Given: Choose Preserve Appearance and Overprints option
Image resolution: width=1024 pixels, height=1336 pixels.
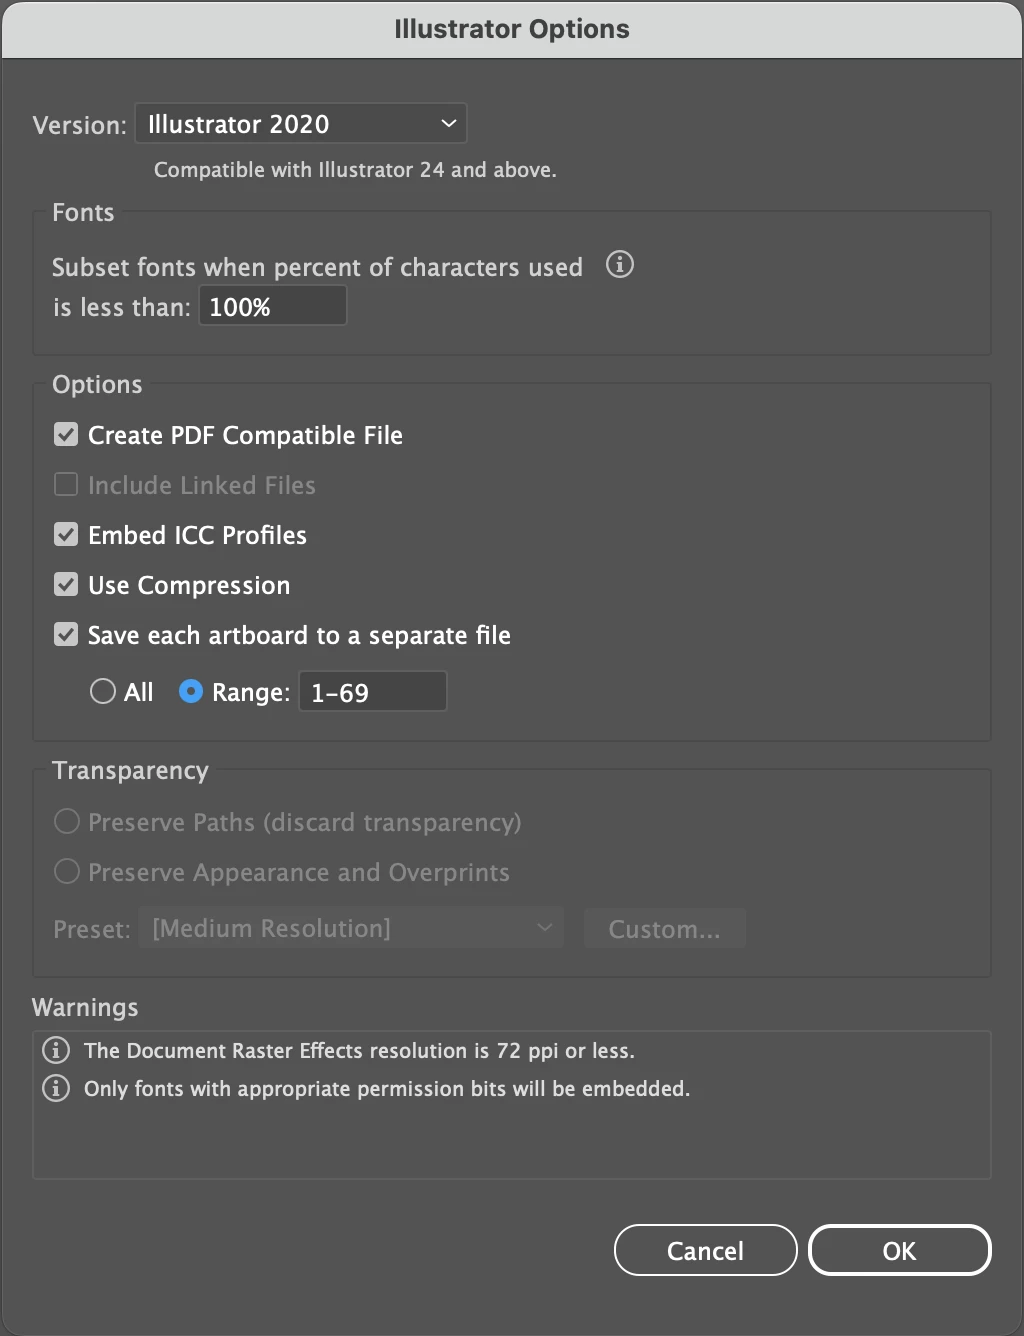Looking at the screenshot, I should (x=67, y=872).
